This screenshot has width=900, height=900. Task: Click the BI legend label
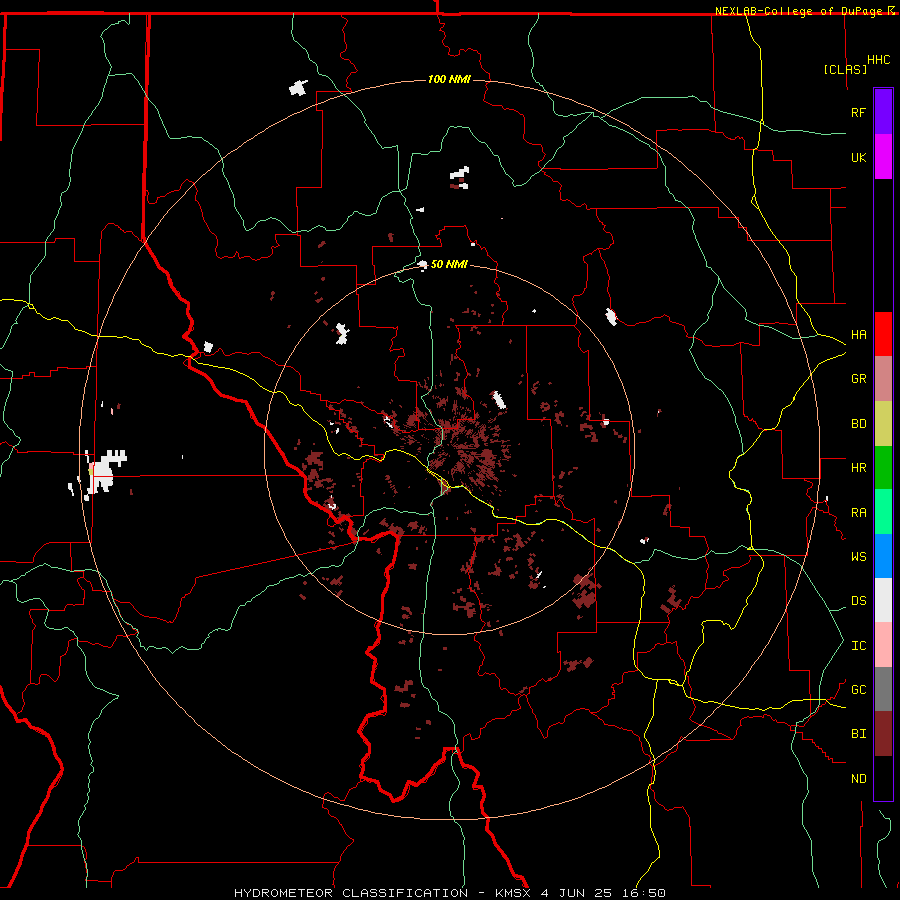click(x=859, y=734)
